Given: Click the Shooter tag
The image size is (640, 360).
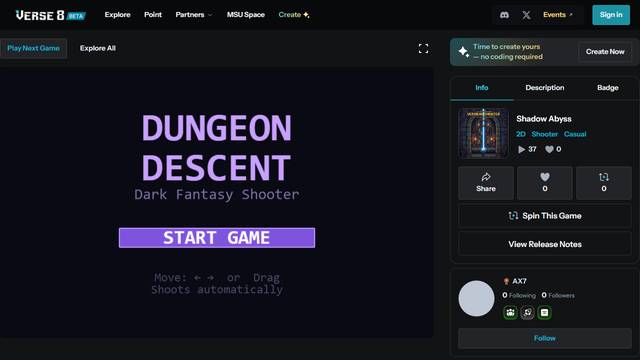Looking at the screenshot, I should tap(544, 134).
